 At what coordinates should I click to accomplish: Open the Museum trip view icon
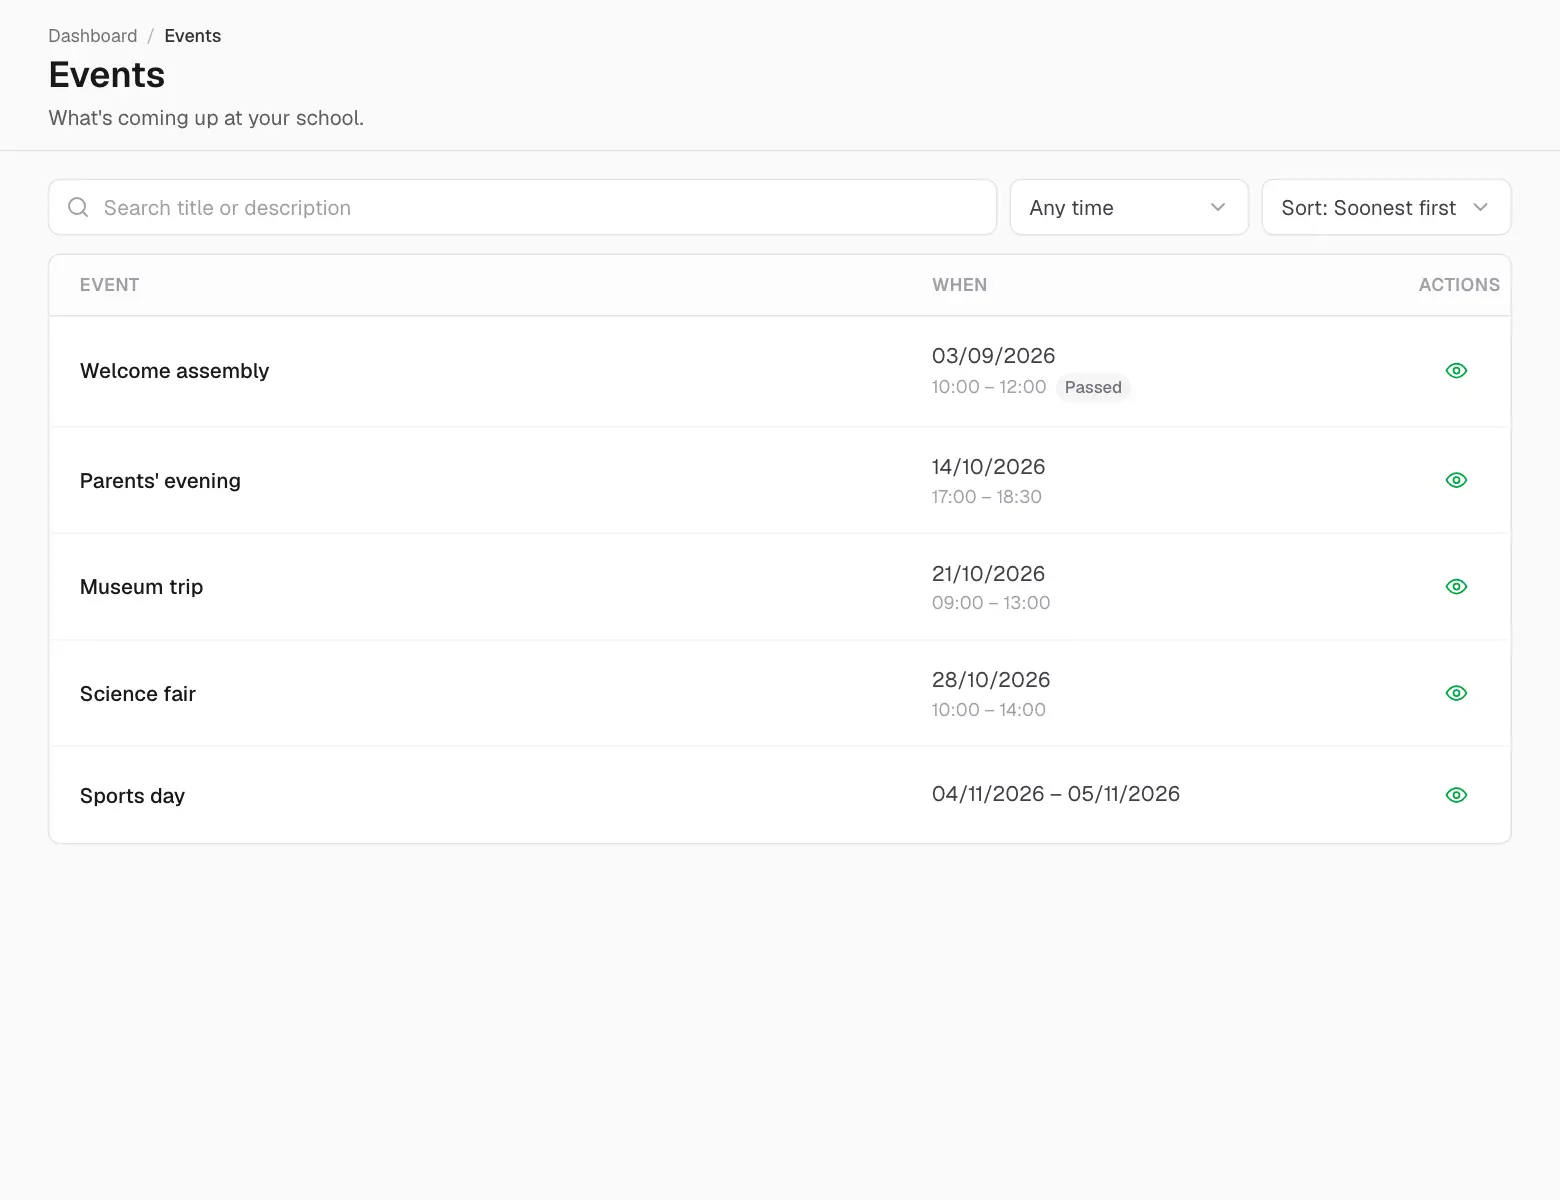click(1456, 587)
